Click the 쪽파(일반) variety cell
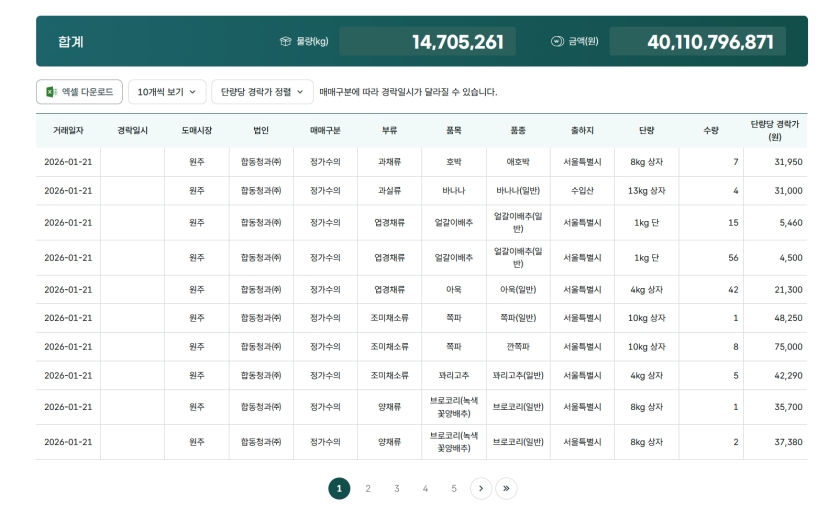 [x=518, y=318]
